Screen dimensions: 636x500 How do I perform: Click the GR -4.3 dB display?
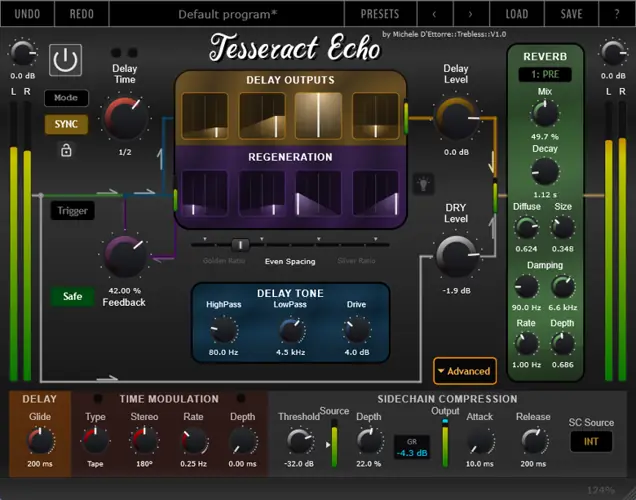tap(412, 447)
